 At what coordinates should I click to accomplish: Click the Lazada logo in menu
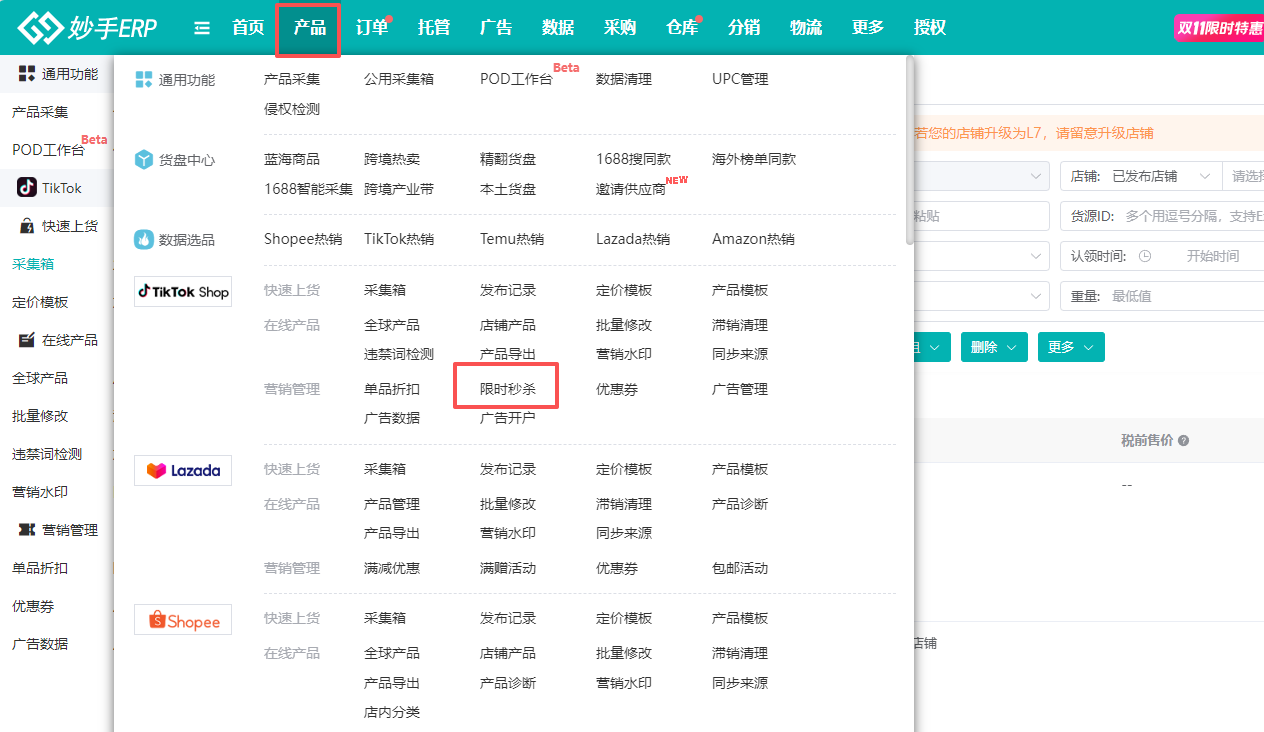pyautogui.click(x=183, y=470)
